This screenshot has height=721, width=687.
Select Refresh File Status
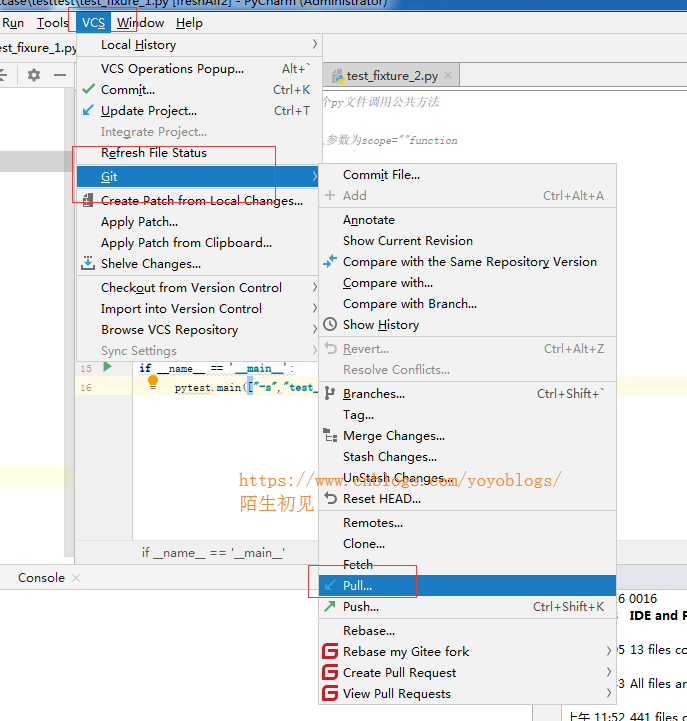click(x=198, y=153)
